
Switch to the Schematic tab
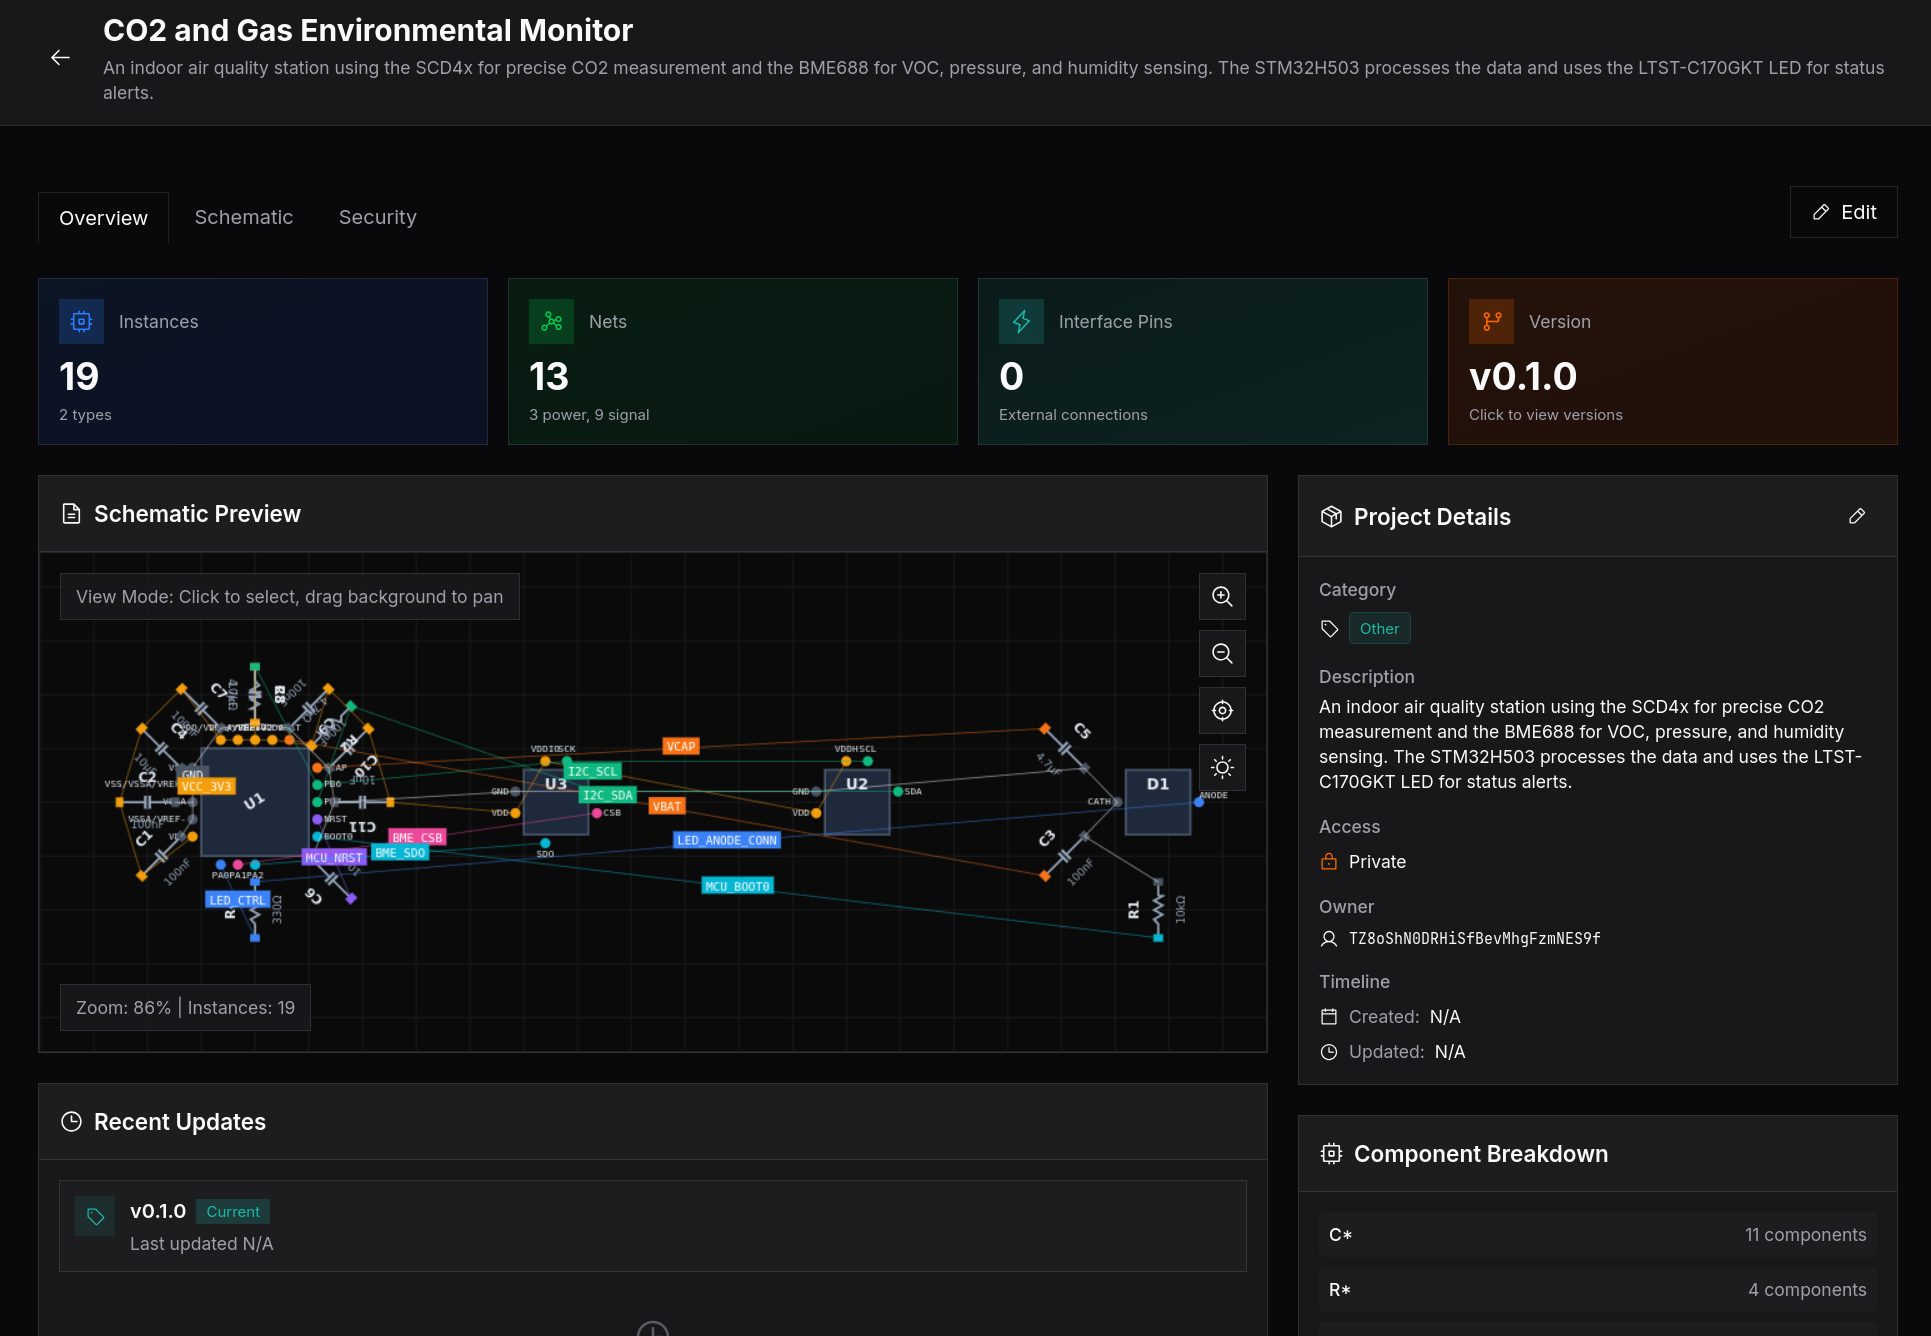tap(244, 217)
